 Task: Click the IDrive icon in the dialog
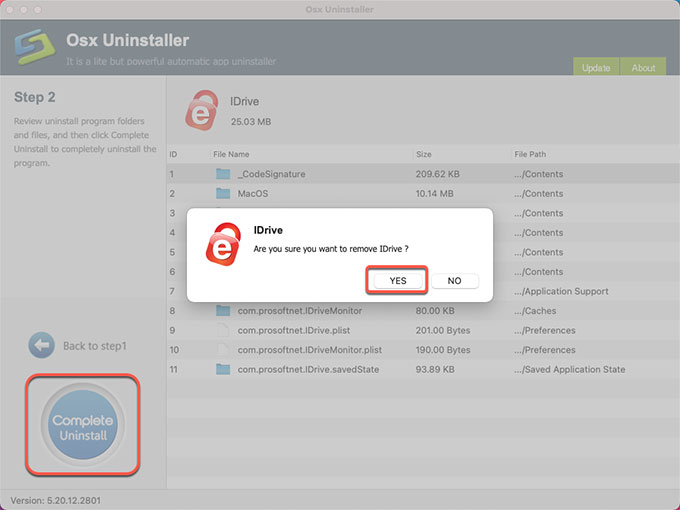coord(223,244)
